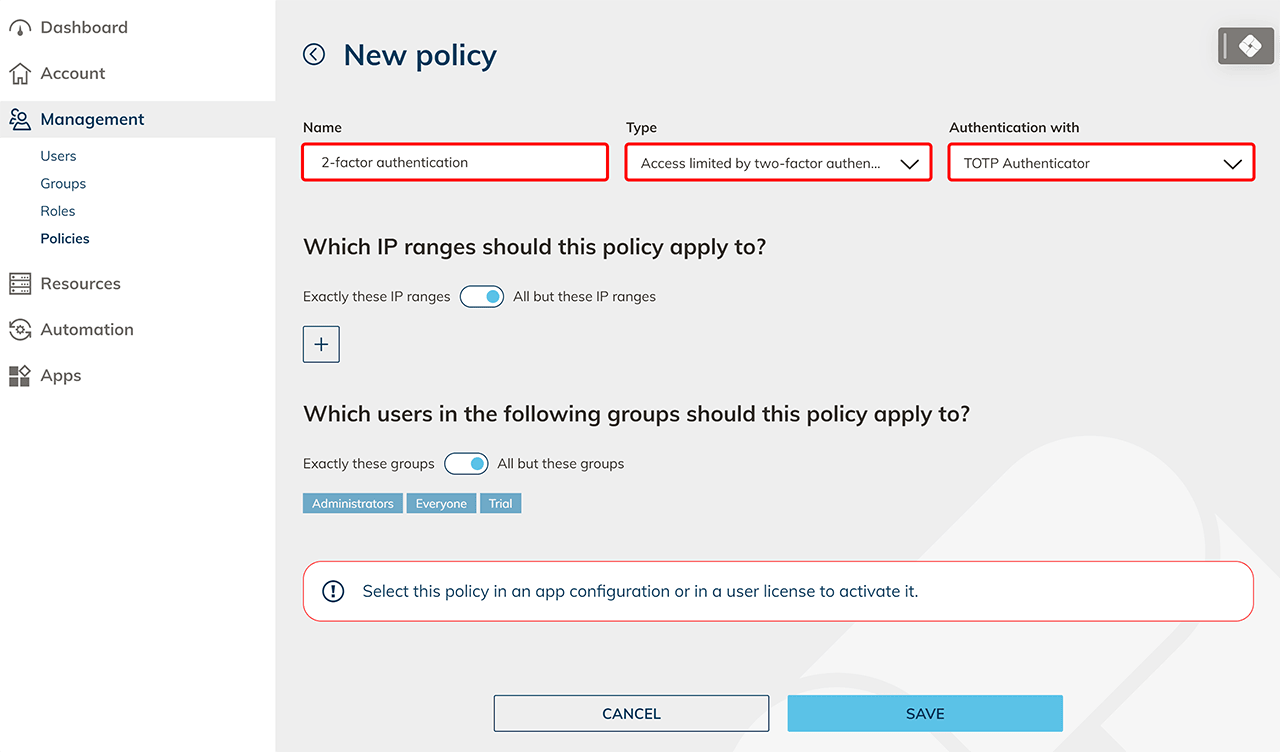Toggle the IP ranges exact/all-but switch

point(482,297)
